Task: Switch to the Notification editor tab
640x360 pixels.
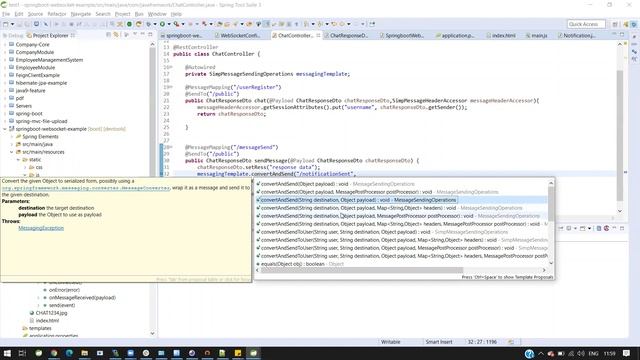Action: 576,36
